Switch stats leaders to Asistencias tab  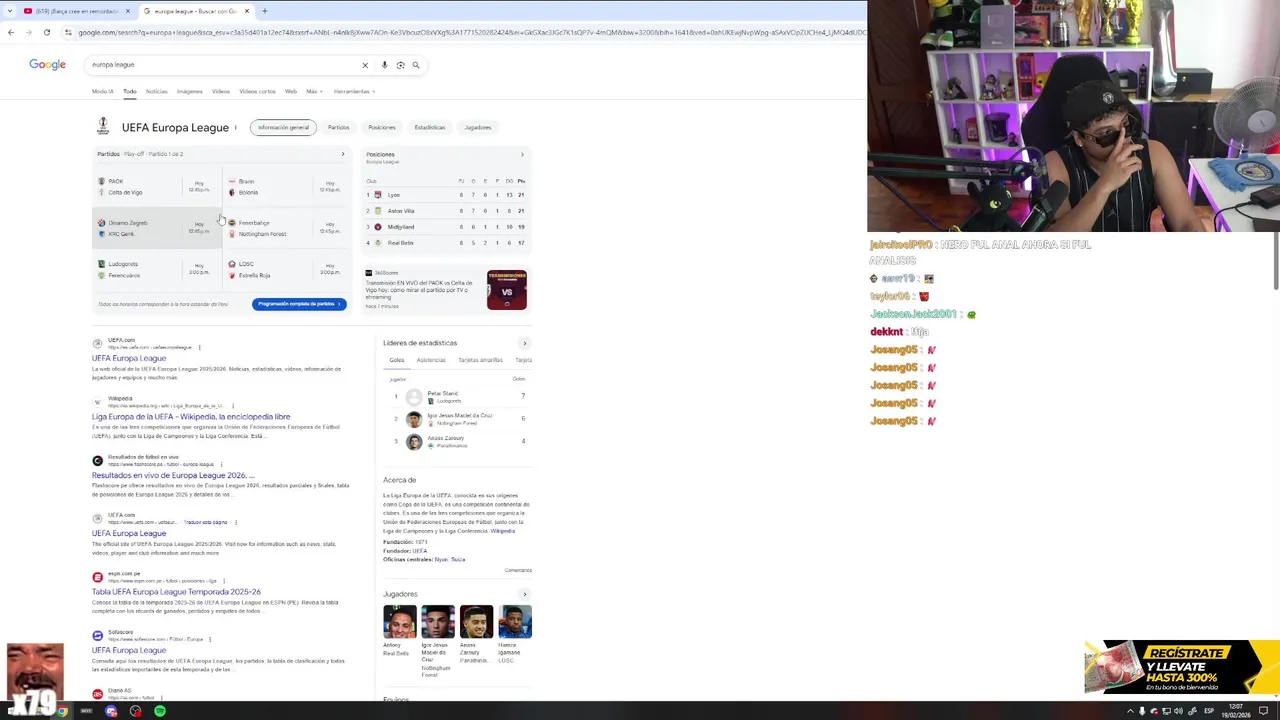(x=431, y=360)
